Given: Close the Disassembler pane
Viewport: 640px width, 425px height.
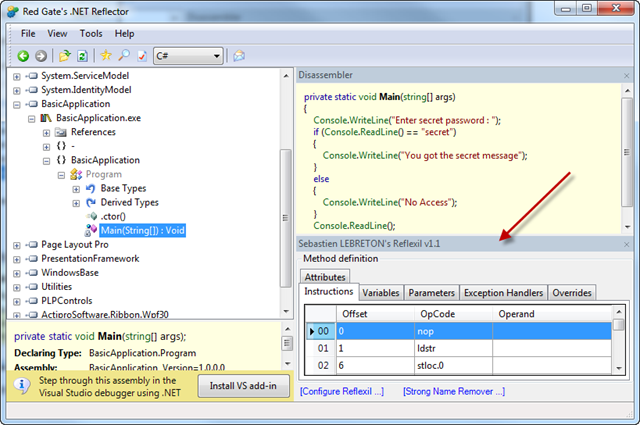Looking at the screenshot, I should (627, 76).
